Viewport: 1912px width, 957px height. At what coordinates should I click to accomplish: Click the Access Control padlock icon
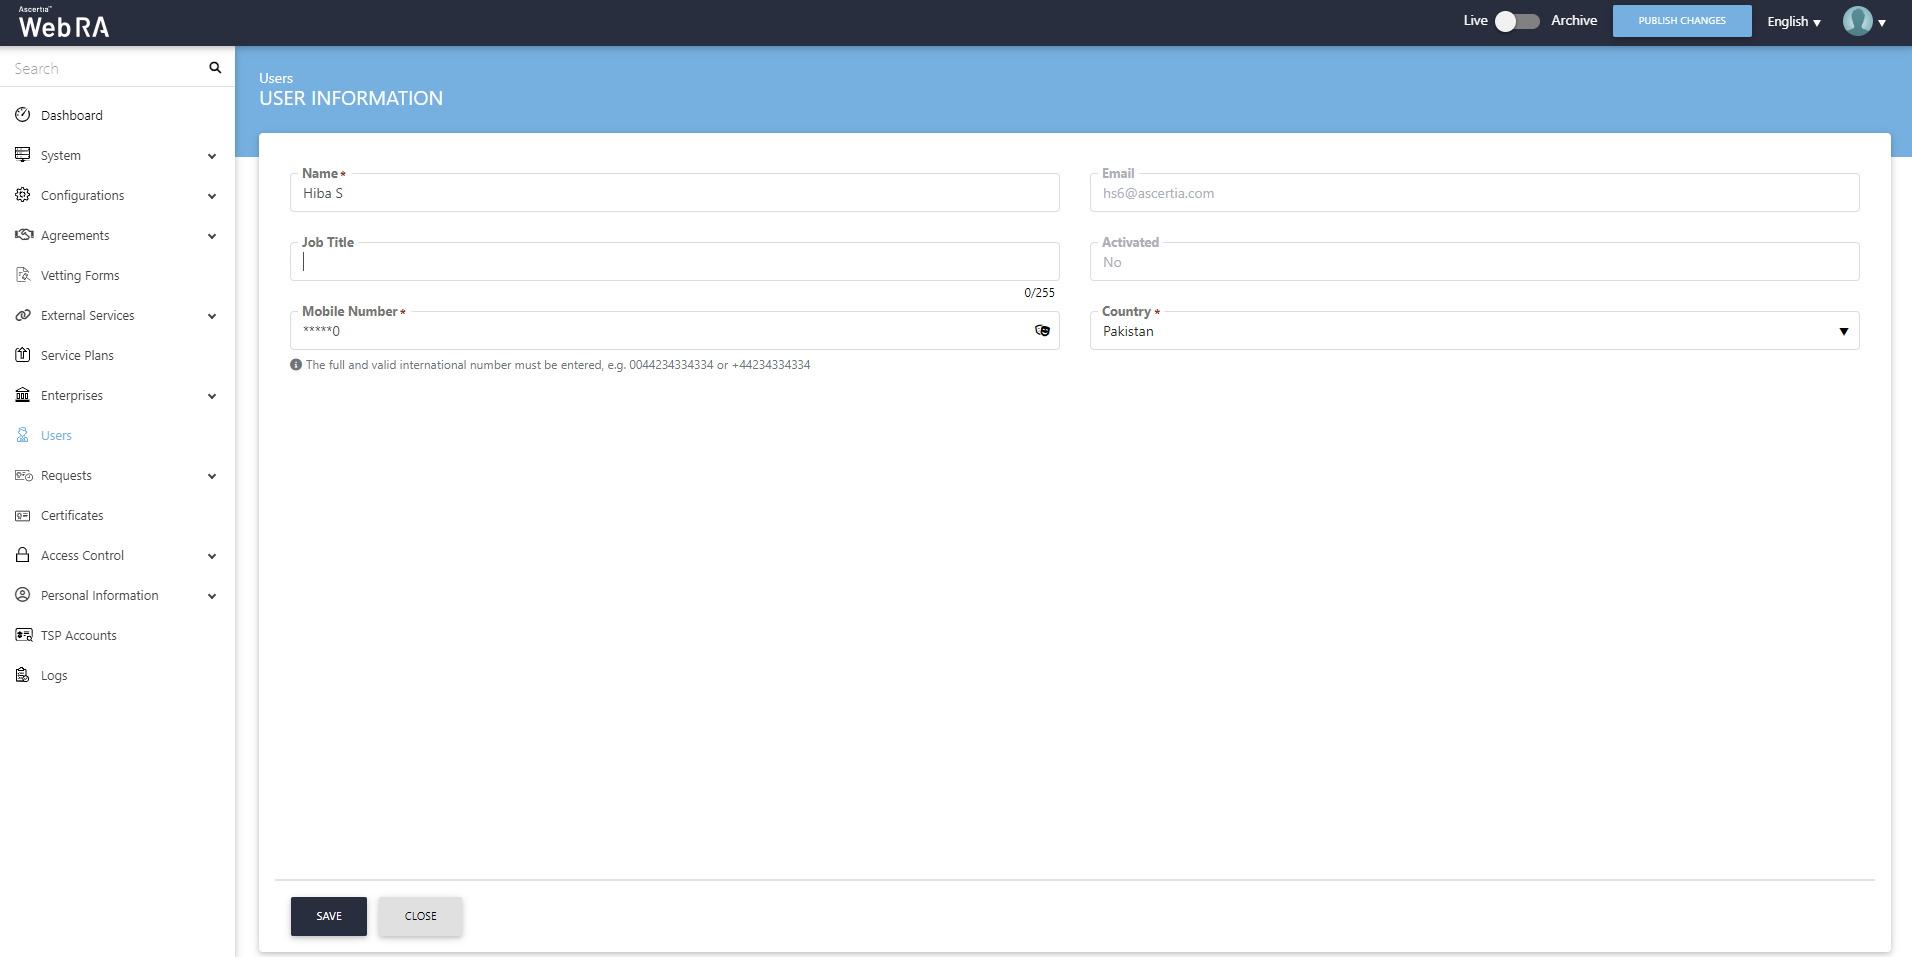coord(22,555)
